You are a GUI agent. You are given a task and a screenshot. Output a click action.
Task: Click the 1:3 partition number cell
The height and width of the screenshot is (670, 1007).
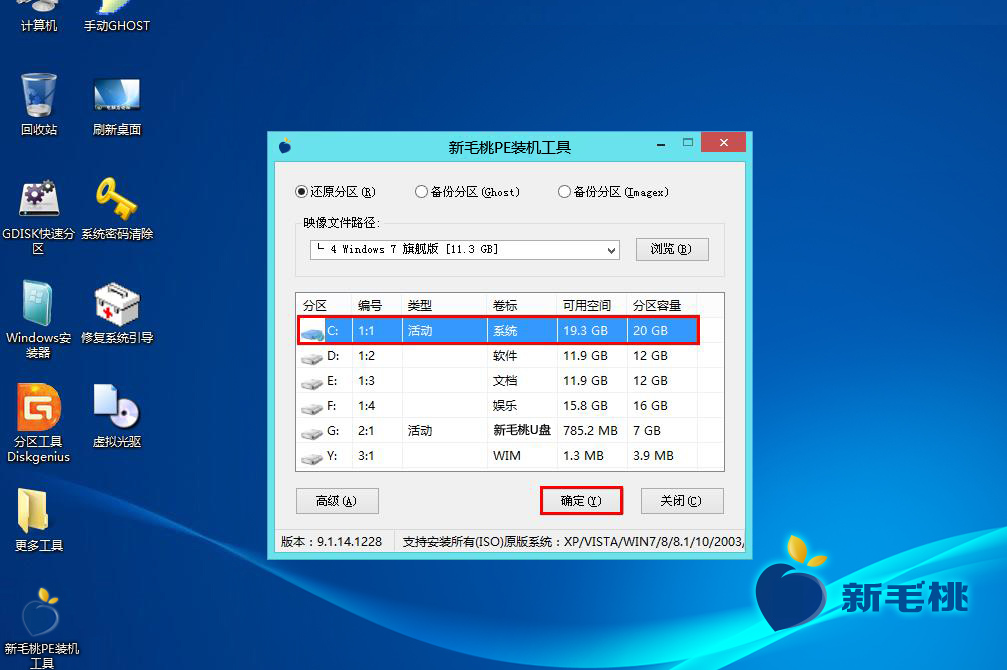click(x=366, y=381)
